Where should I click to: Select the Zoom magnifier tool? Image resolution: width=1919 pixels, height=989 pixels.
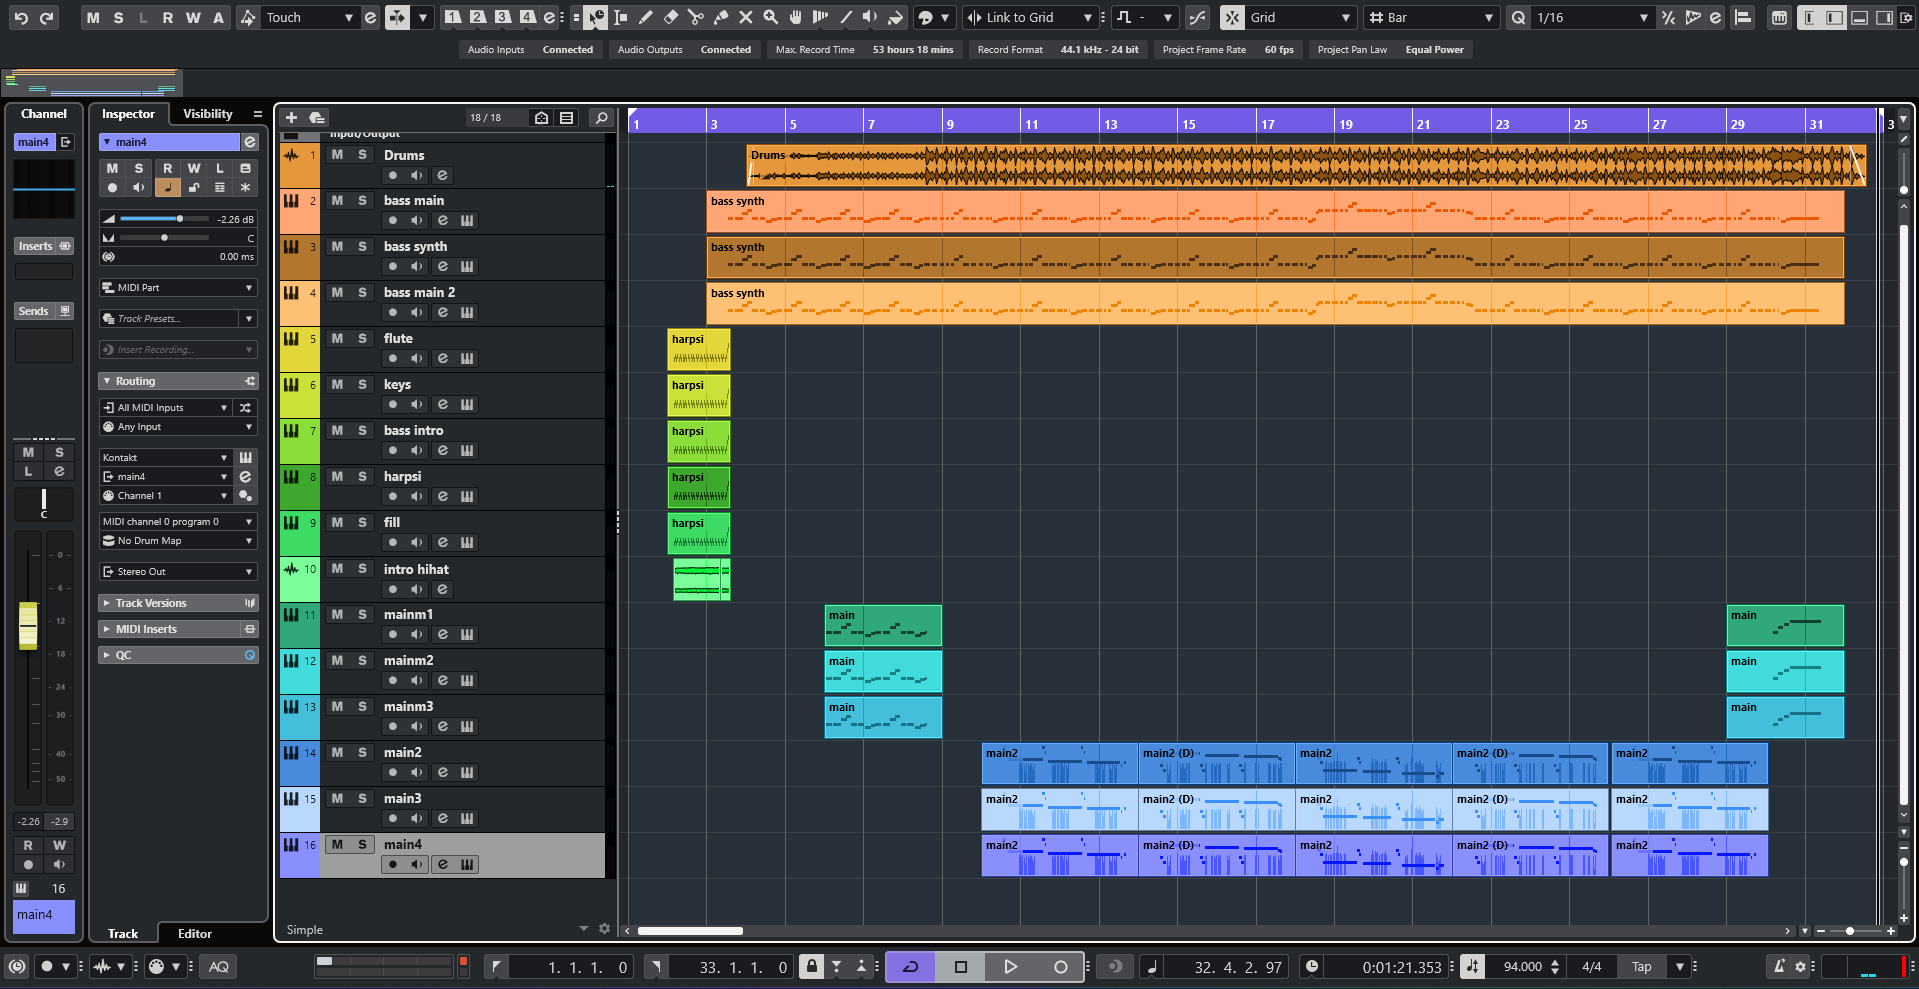click(771, 17)
